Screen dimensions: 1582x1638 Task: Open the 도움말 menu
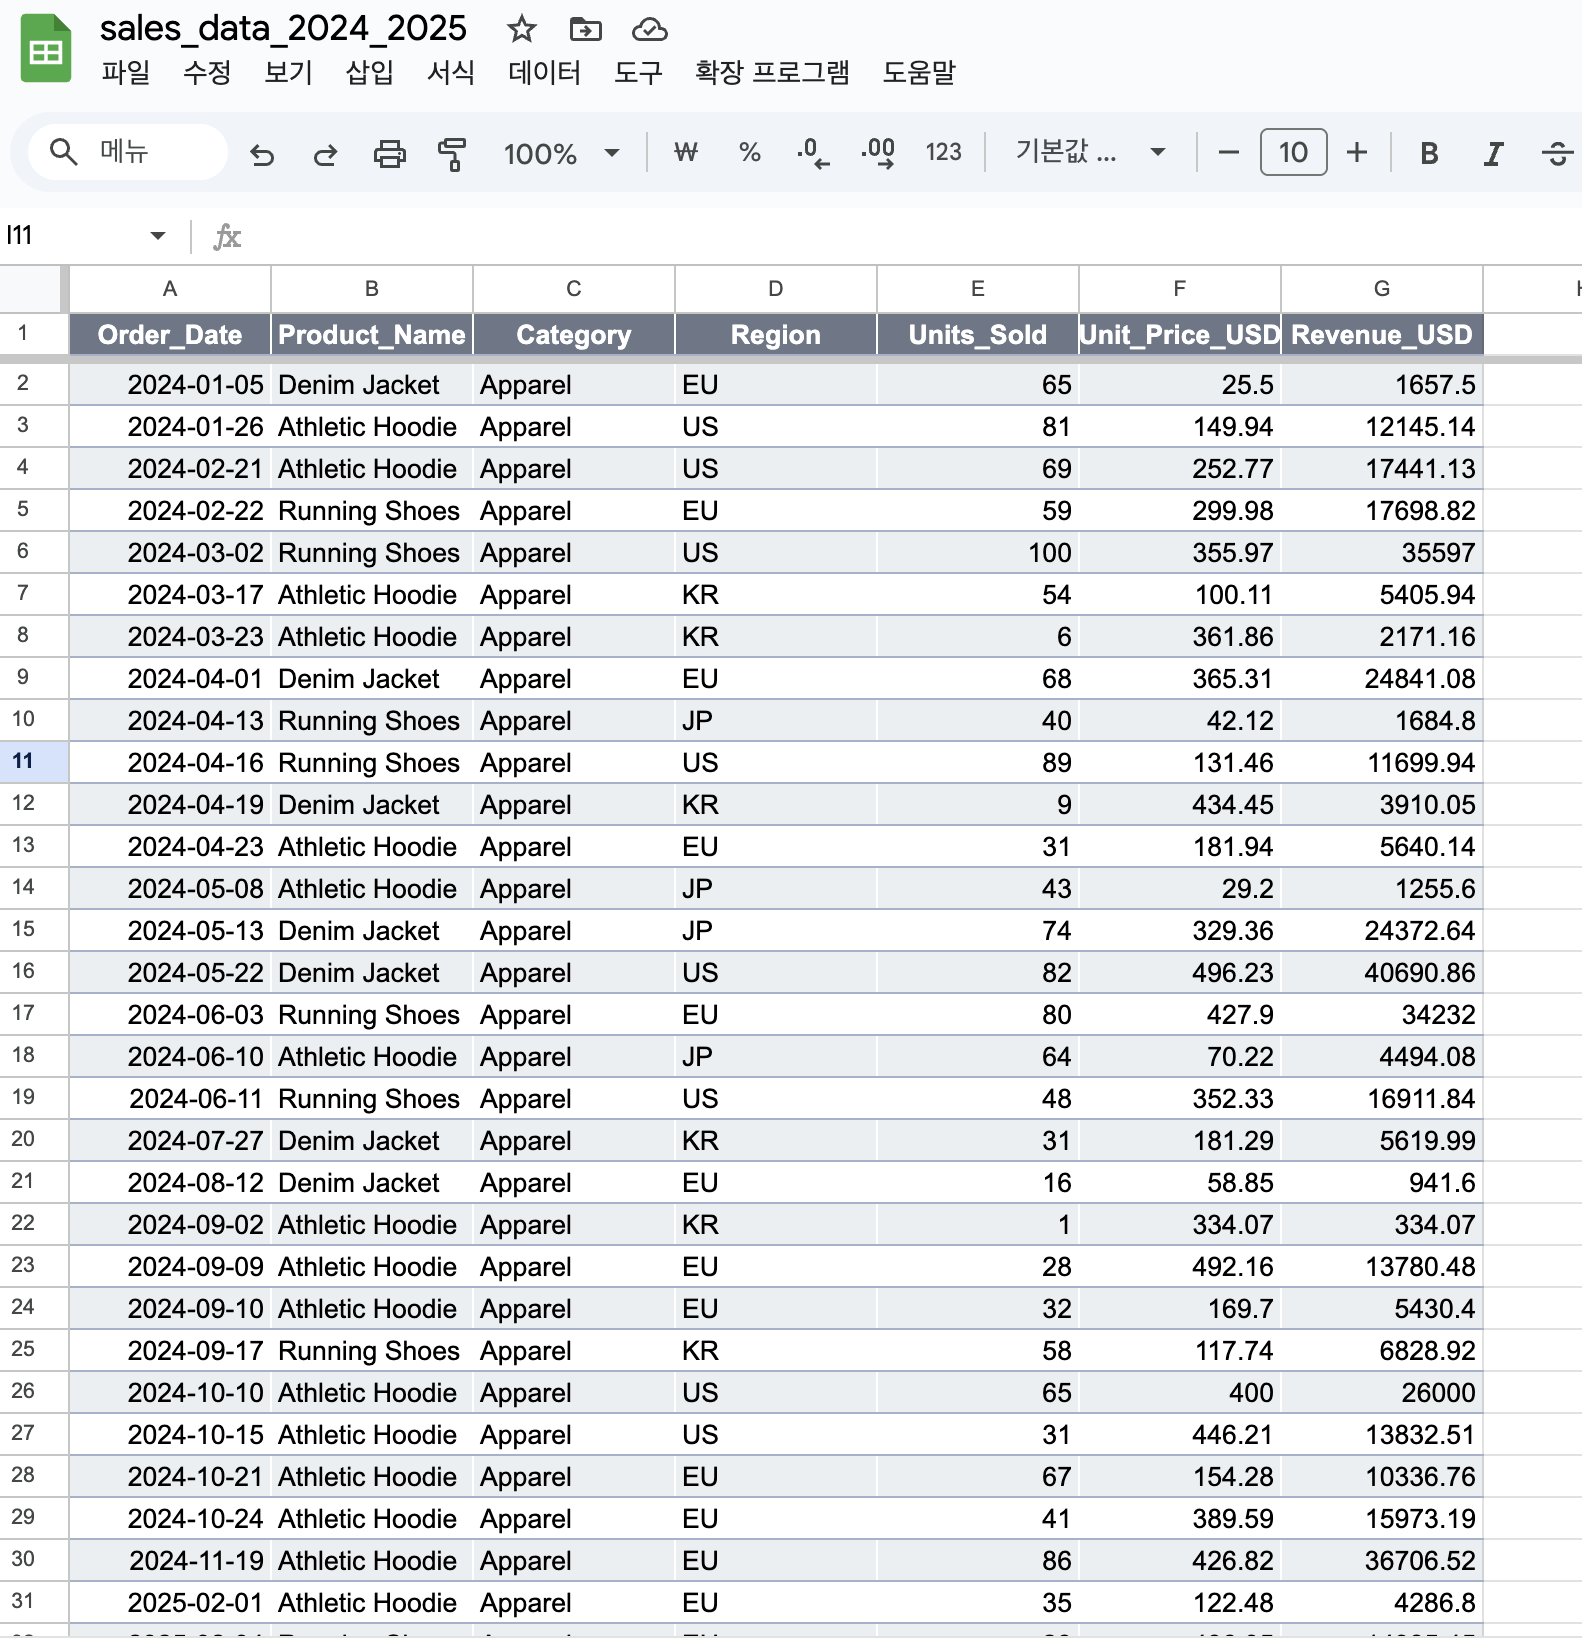click(x=919, y=72)
